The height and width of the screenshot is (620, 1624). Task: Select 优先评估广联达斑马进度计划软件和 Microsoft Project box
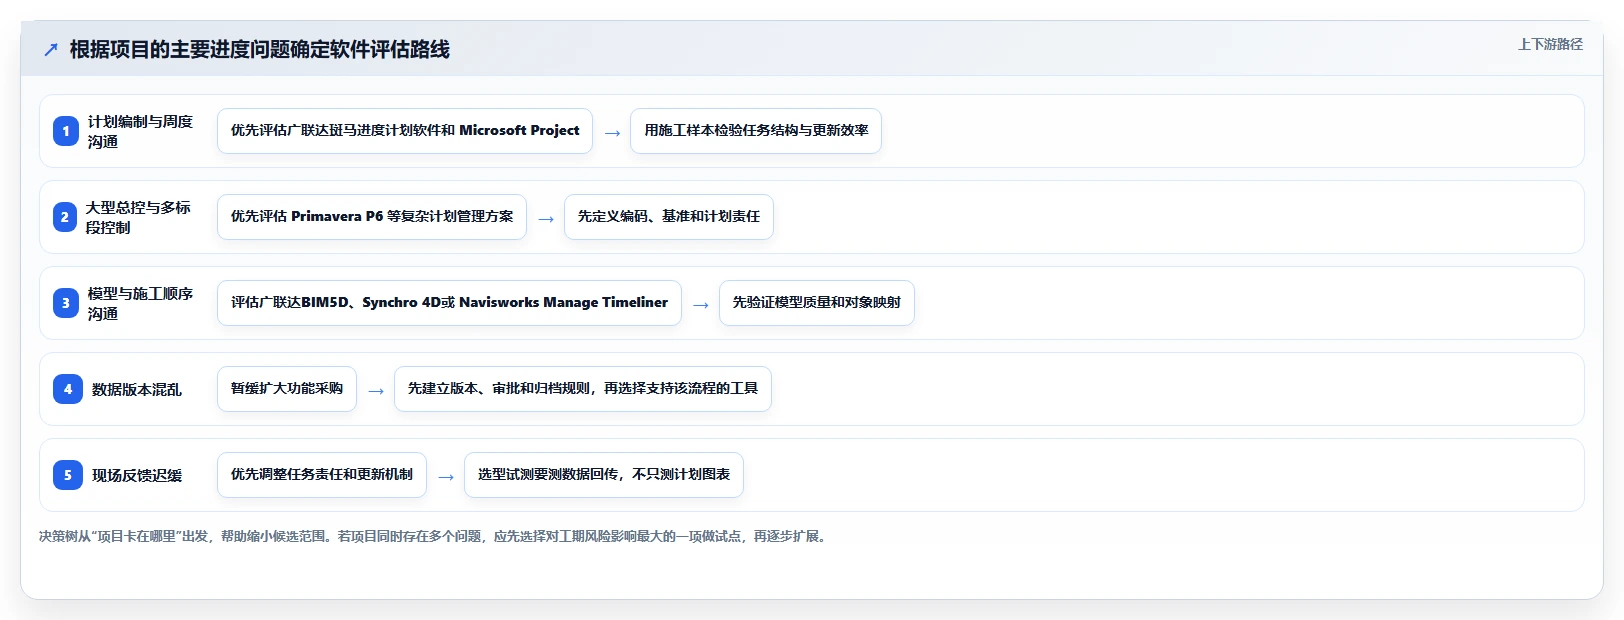click(x=405, y=131)
